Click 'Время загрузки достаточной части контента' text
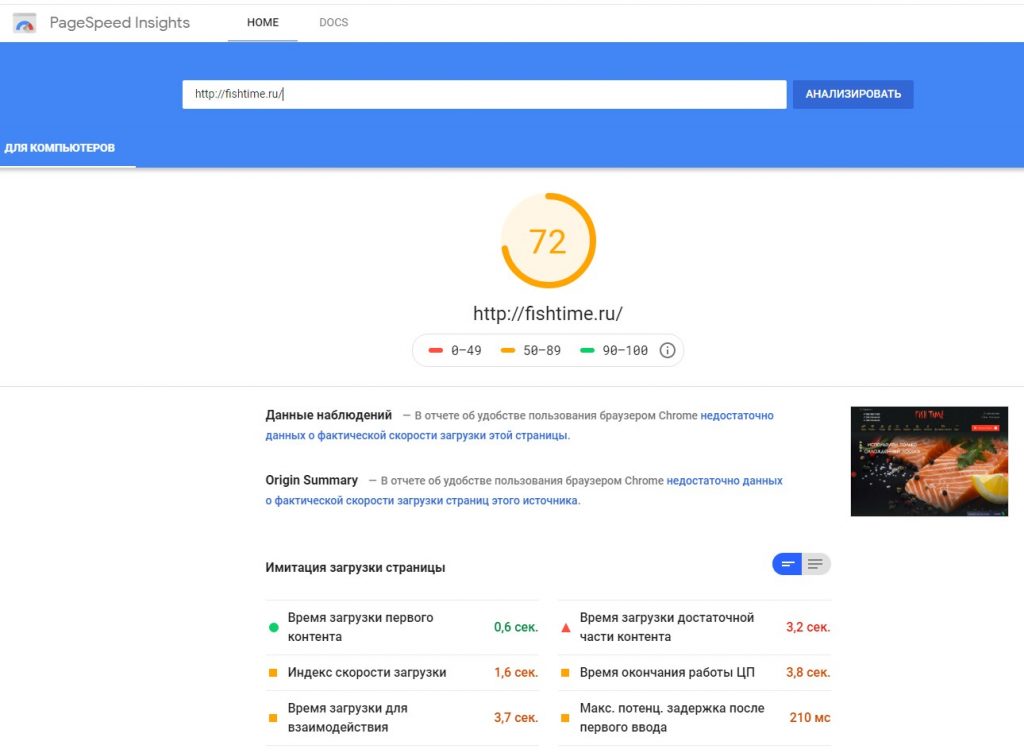The image size is (1024, 753). (x=667, y=627)
